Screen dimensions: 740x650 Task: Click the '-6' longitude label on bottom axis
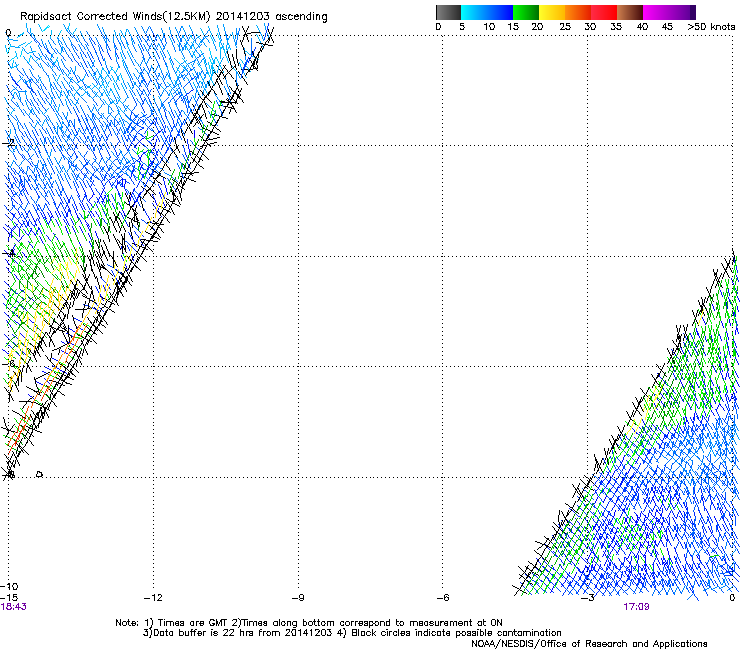pos(442,598)
